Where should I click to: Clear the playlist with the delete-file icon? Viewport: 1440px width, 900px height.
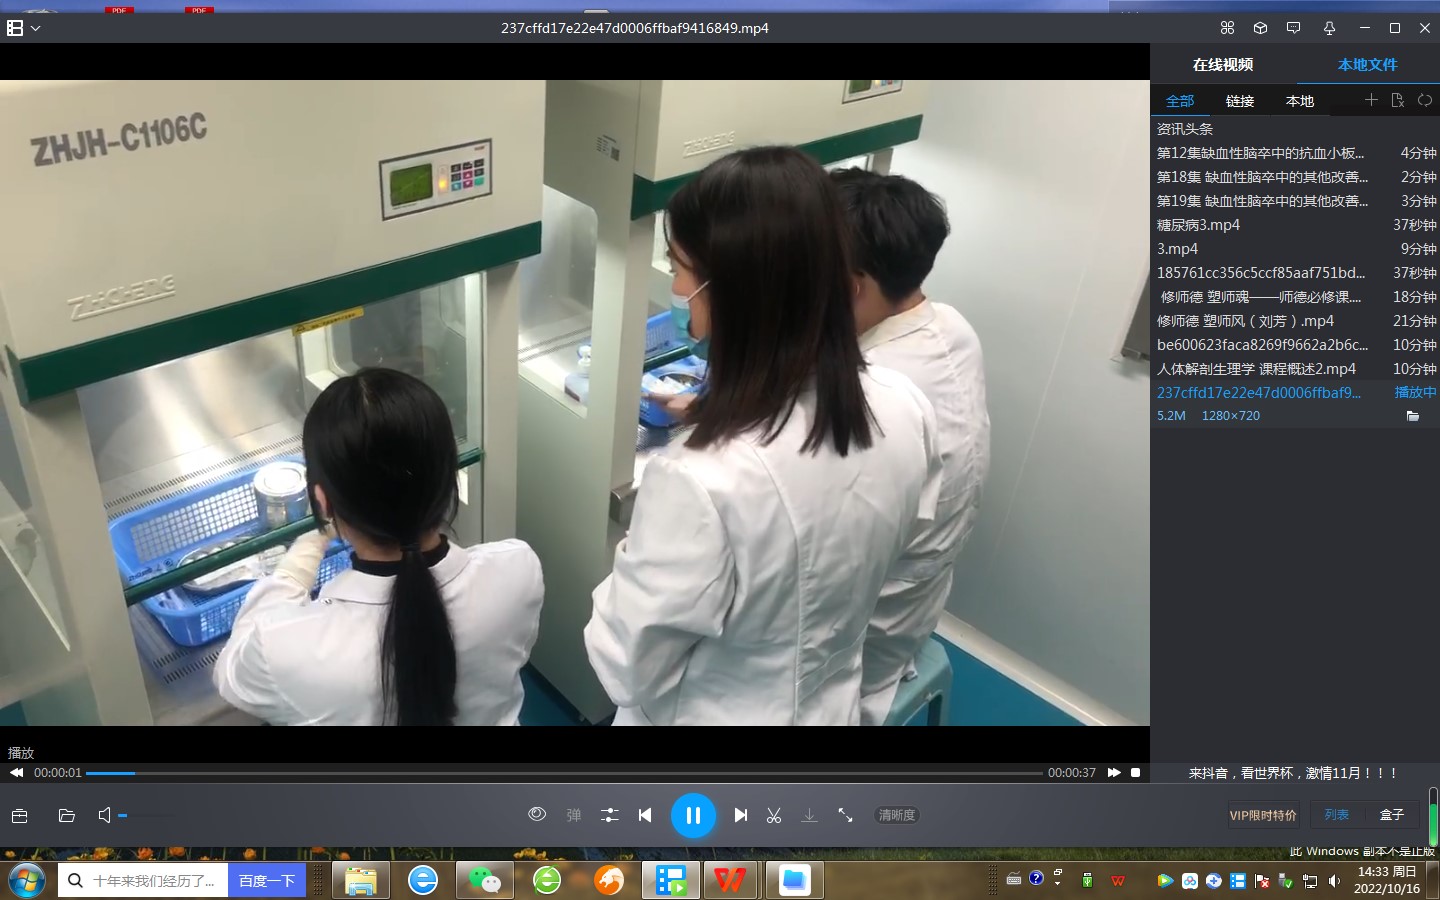coord(1397,100)
